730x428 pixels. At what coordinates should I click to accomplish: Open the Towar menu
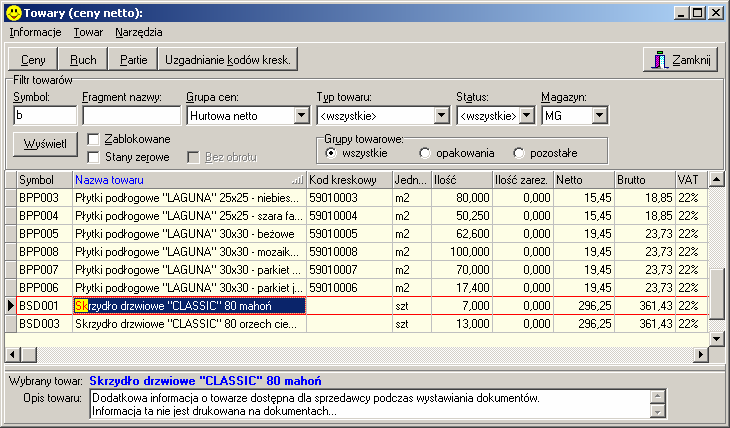[x=88, y=32]
